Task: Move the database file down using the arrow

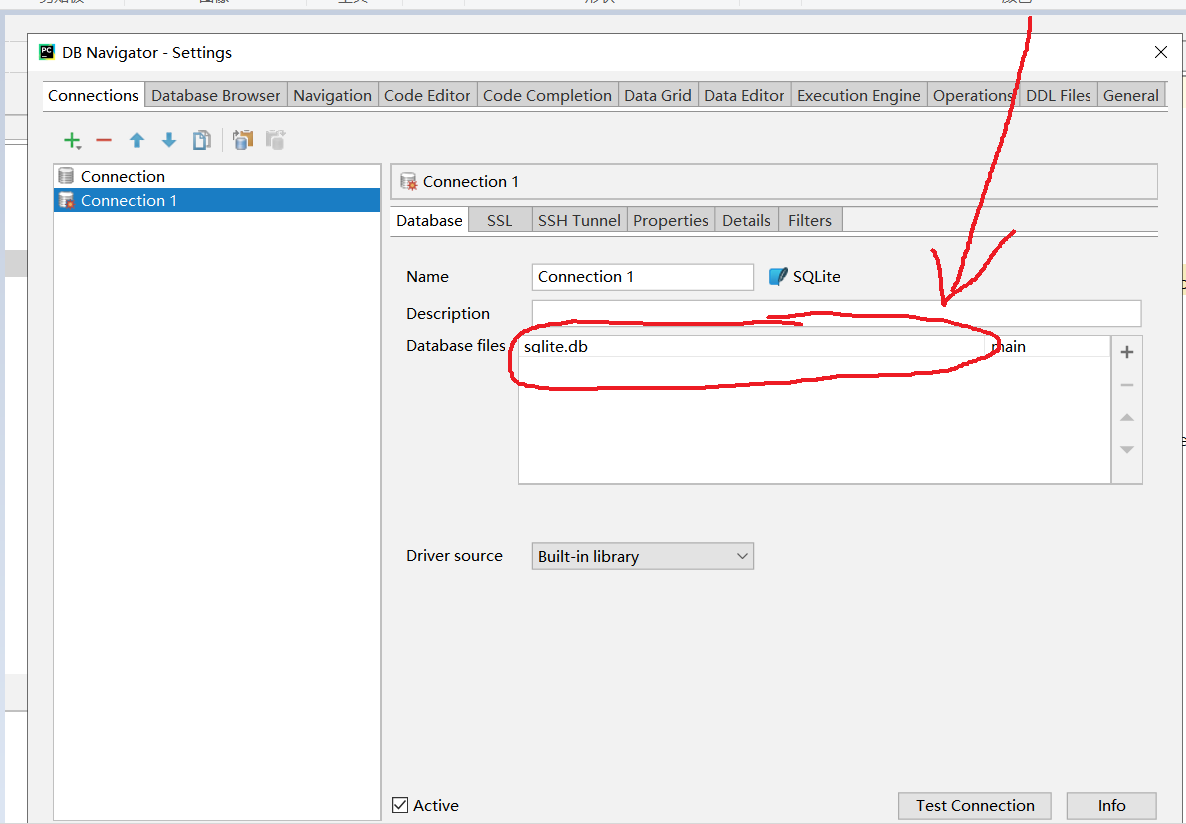Action: point(1126,449)
